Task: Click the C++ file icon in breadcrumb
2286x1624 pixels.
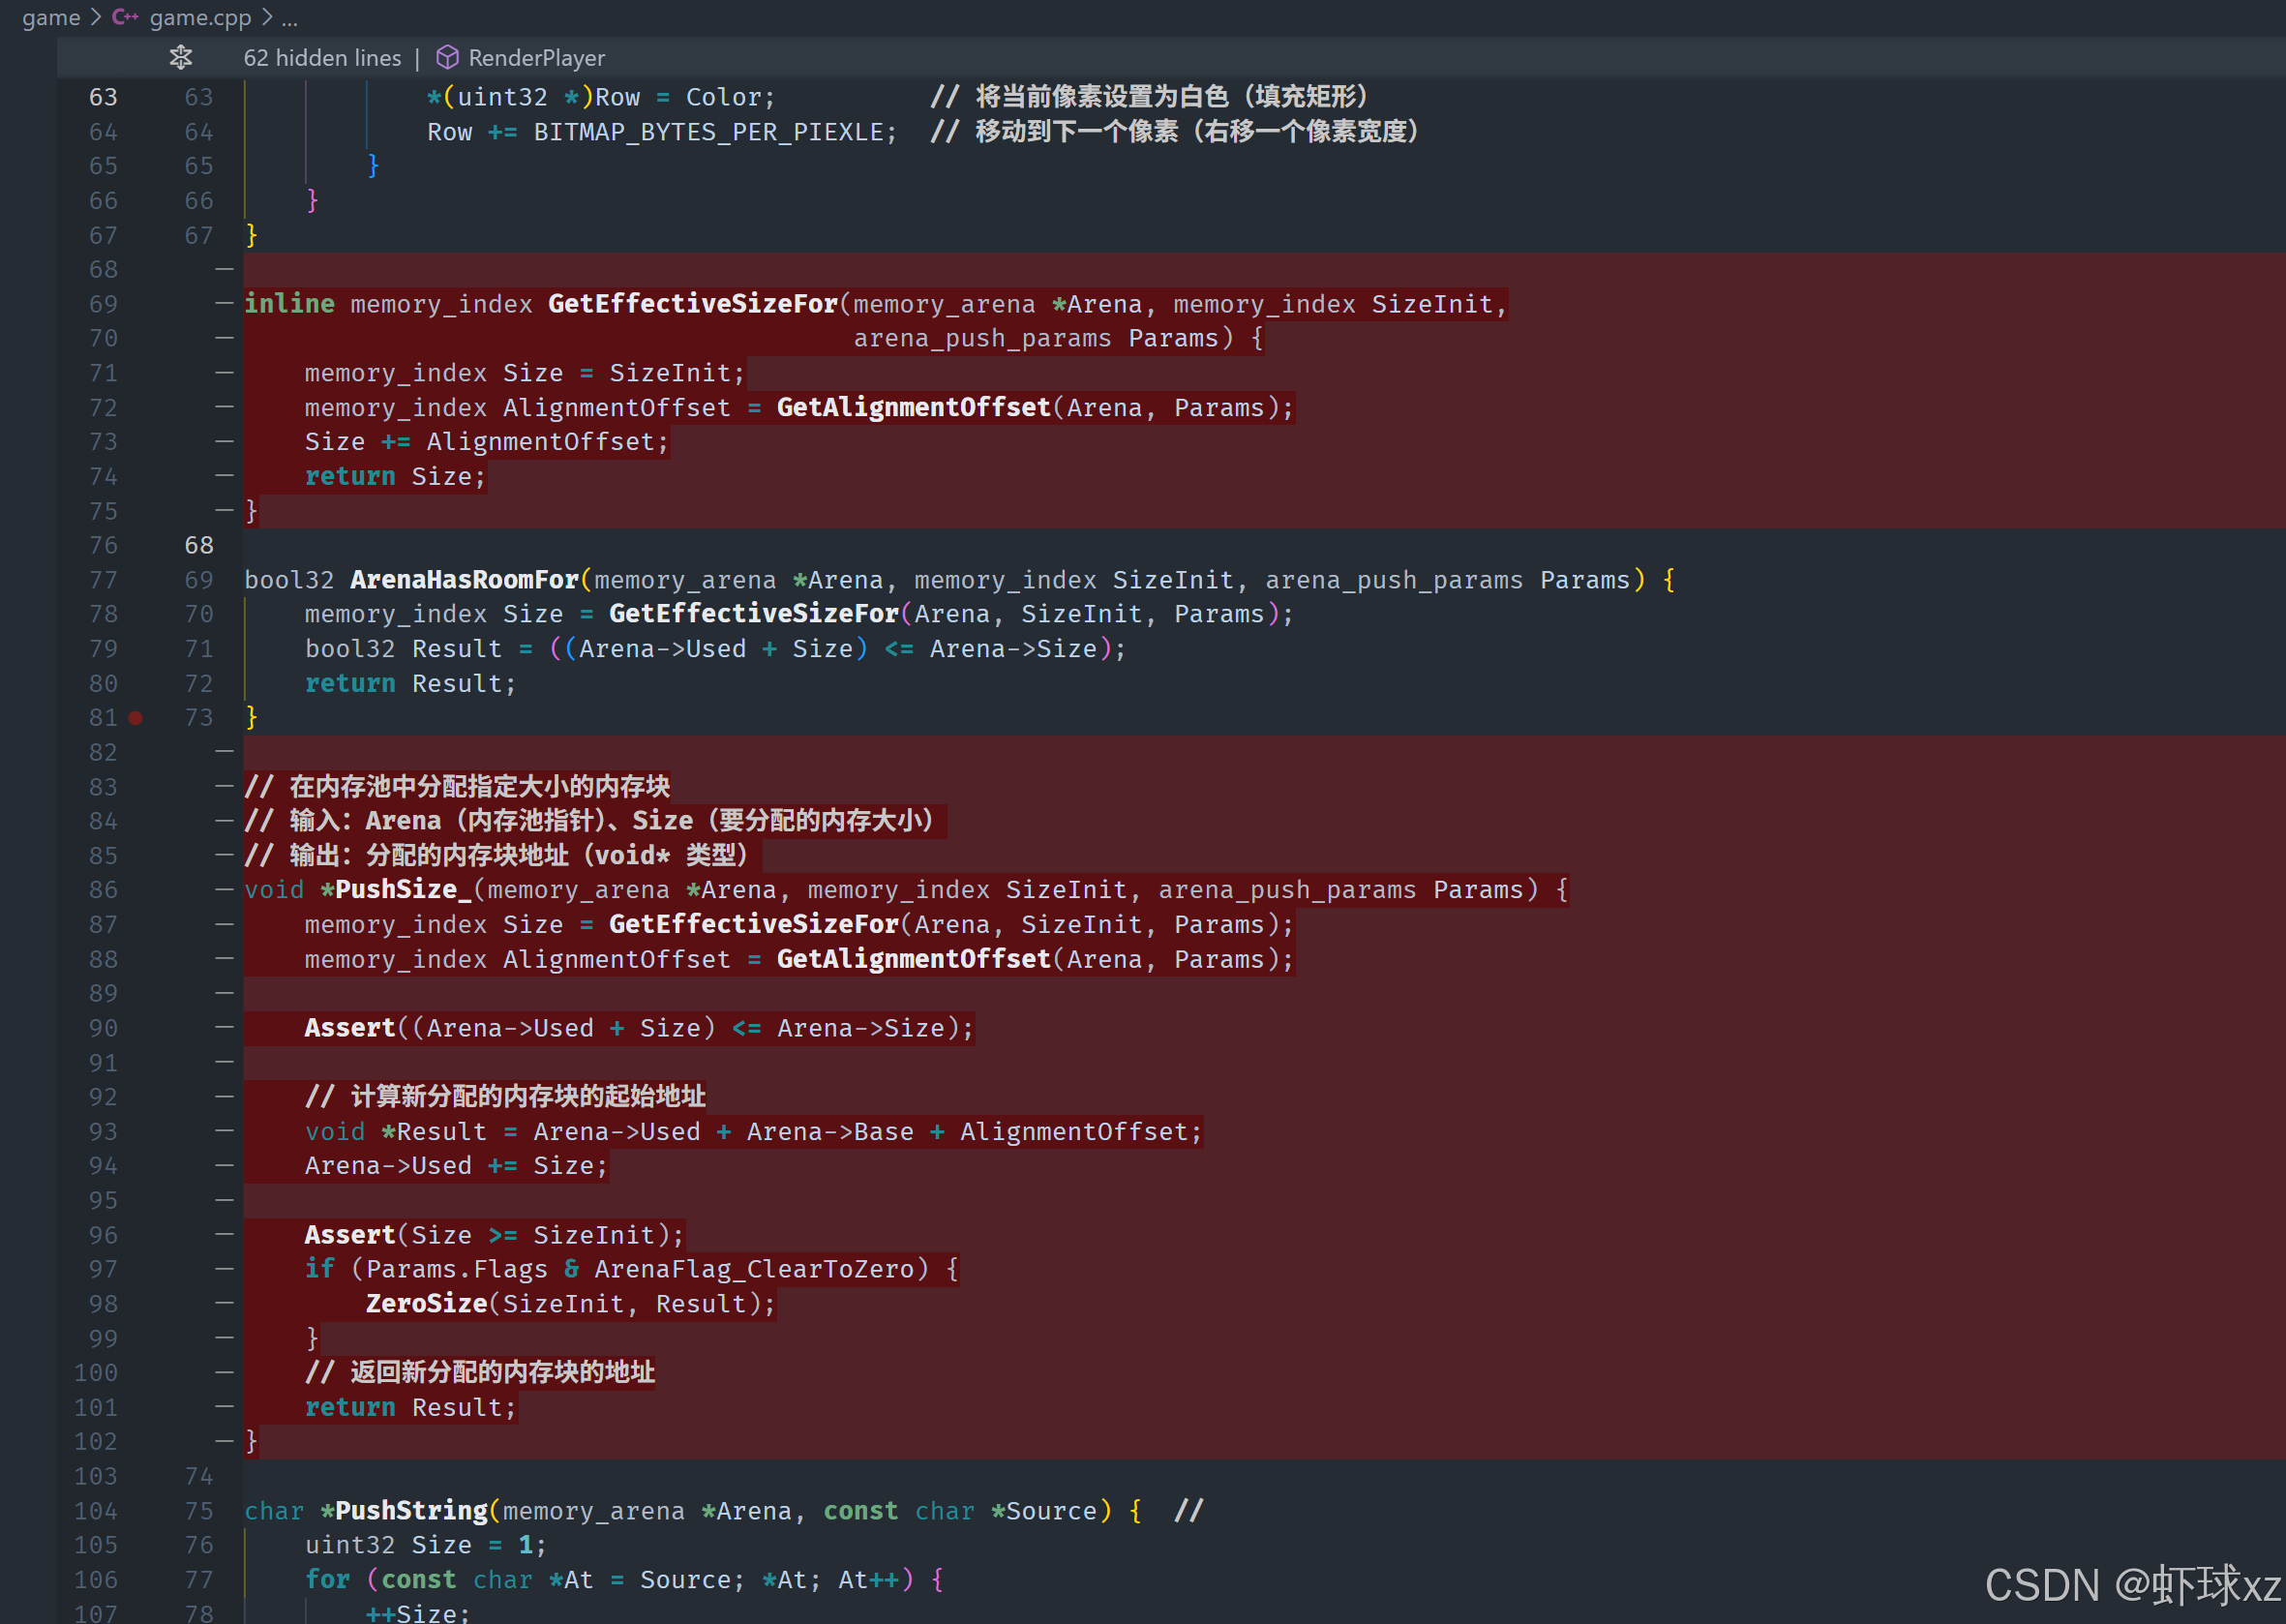Action: 125,17
